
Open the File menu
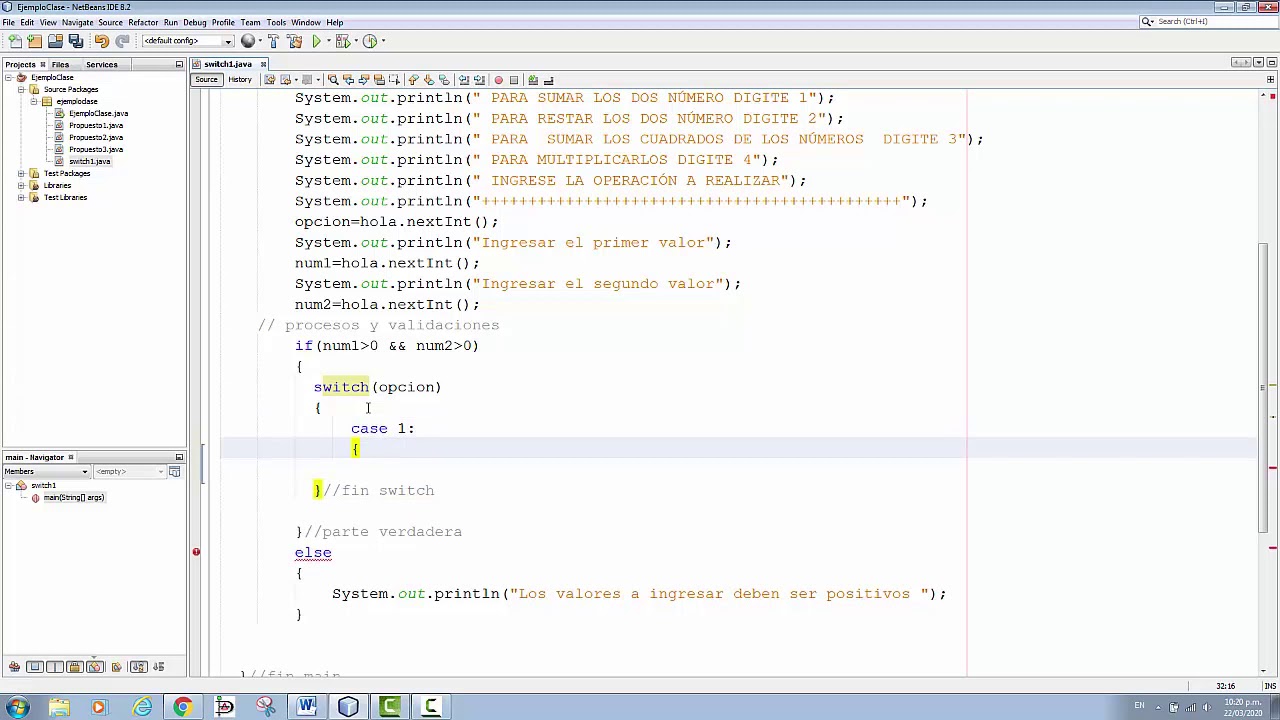click(8, 22)
